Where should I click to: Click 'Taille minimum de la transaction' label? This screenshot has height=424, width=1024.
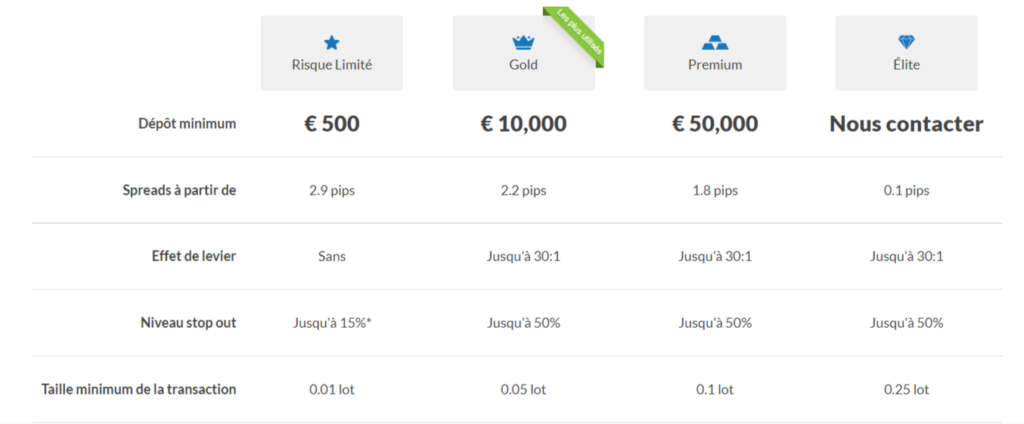[138, 389]
